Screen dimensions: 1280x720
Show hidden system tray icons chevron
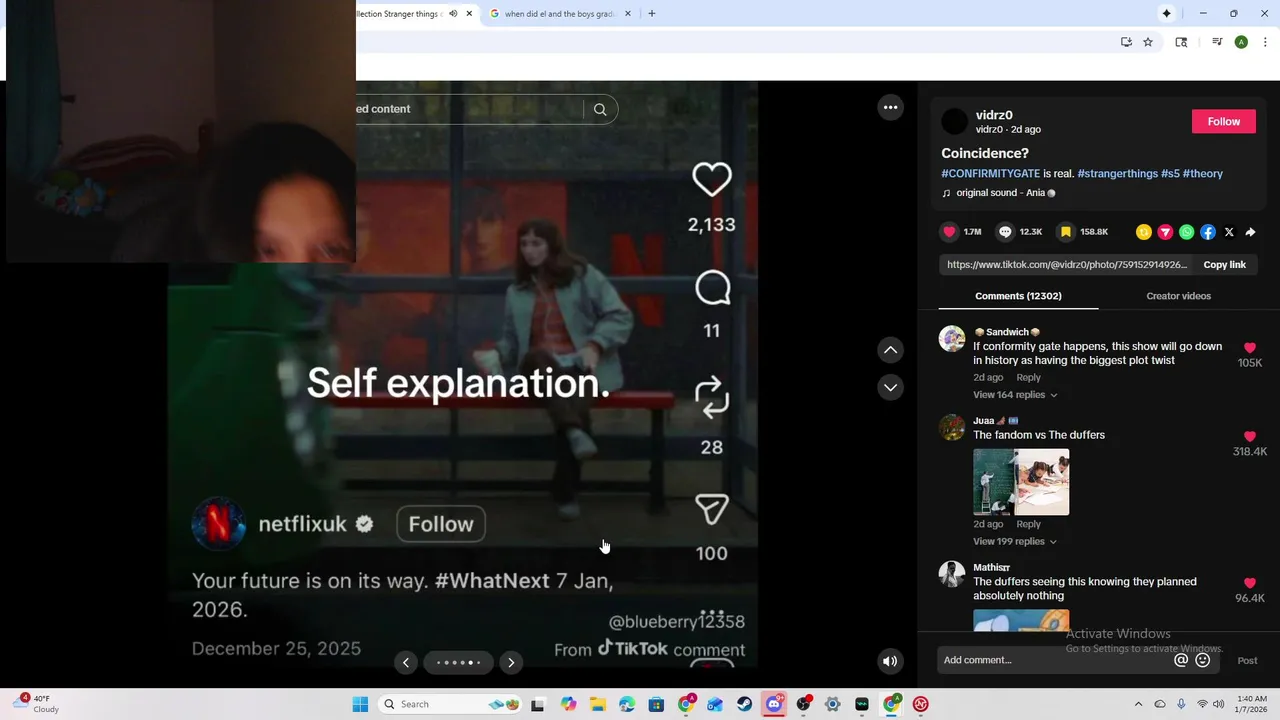(x=1138, y=704)
